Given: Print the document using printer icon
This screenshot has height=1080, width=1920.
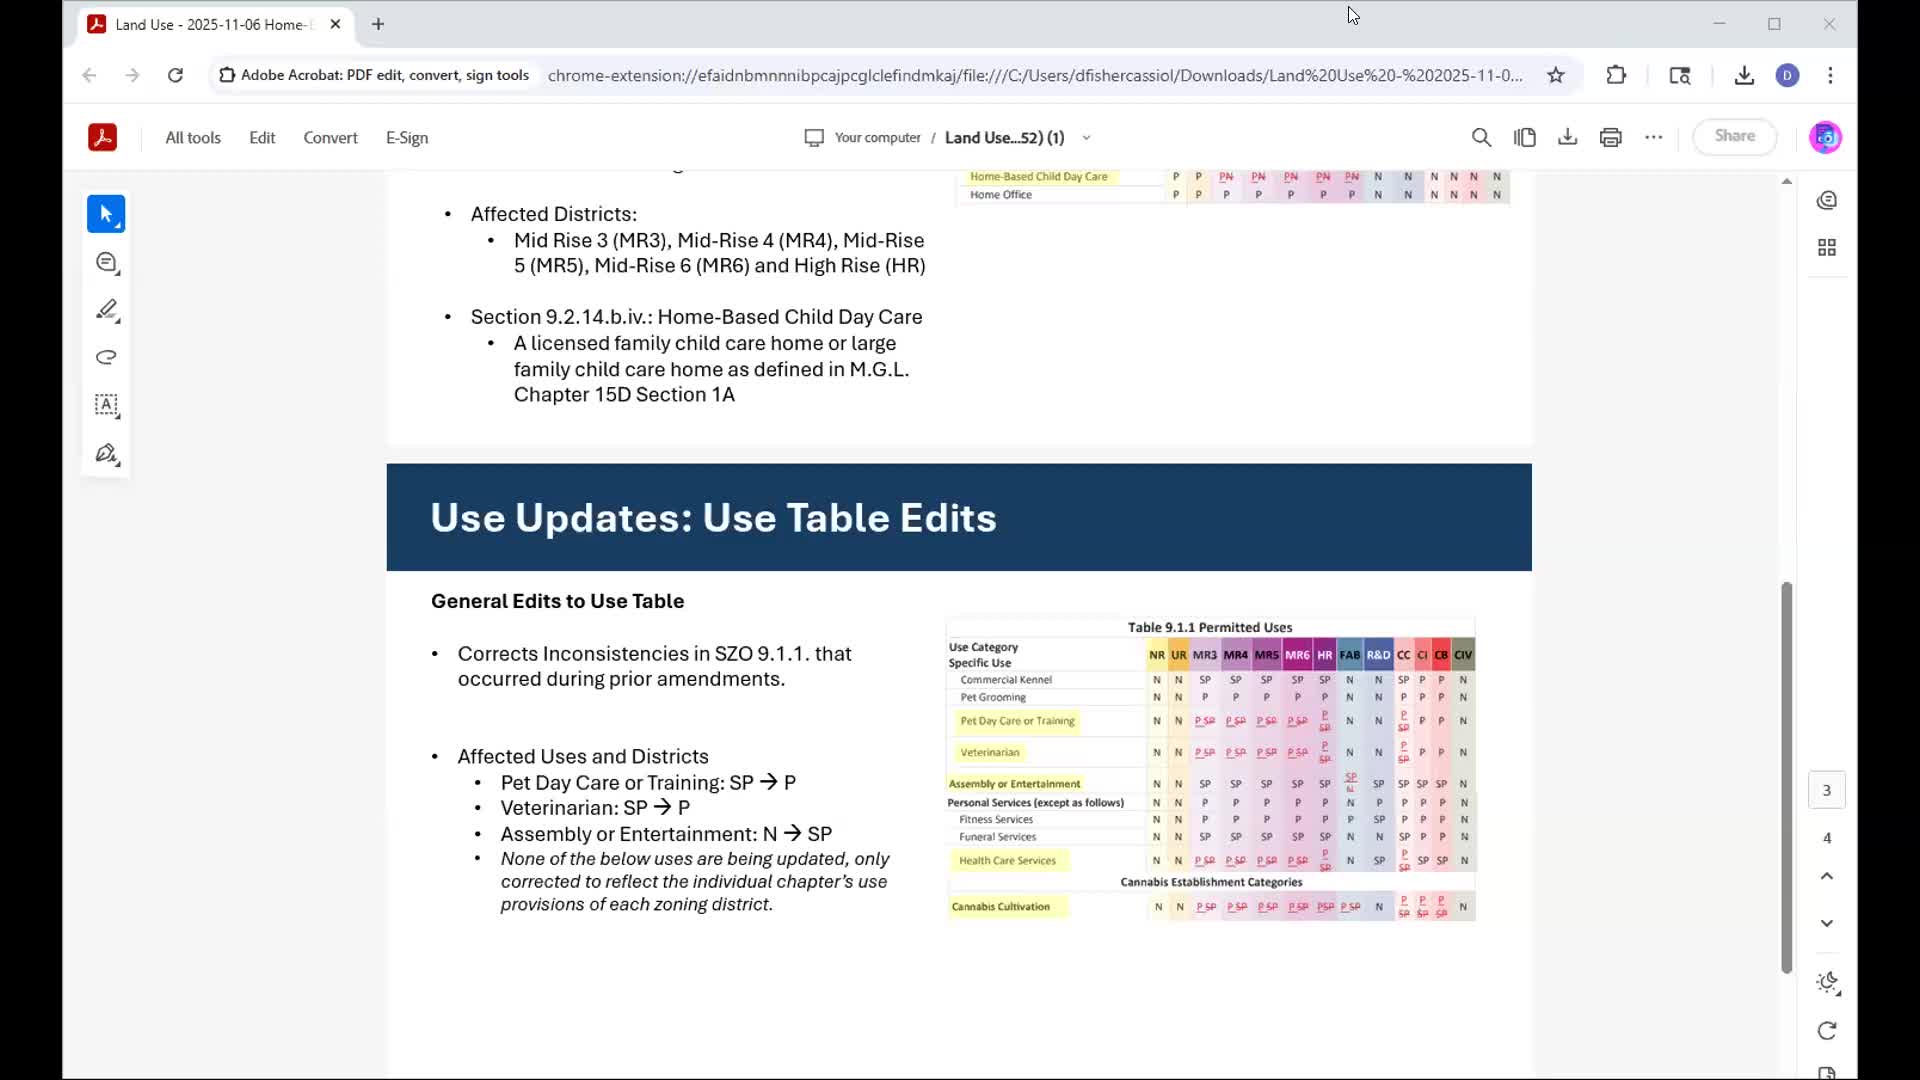Looking at the screenshot, I should (x=1610, y=138).
